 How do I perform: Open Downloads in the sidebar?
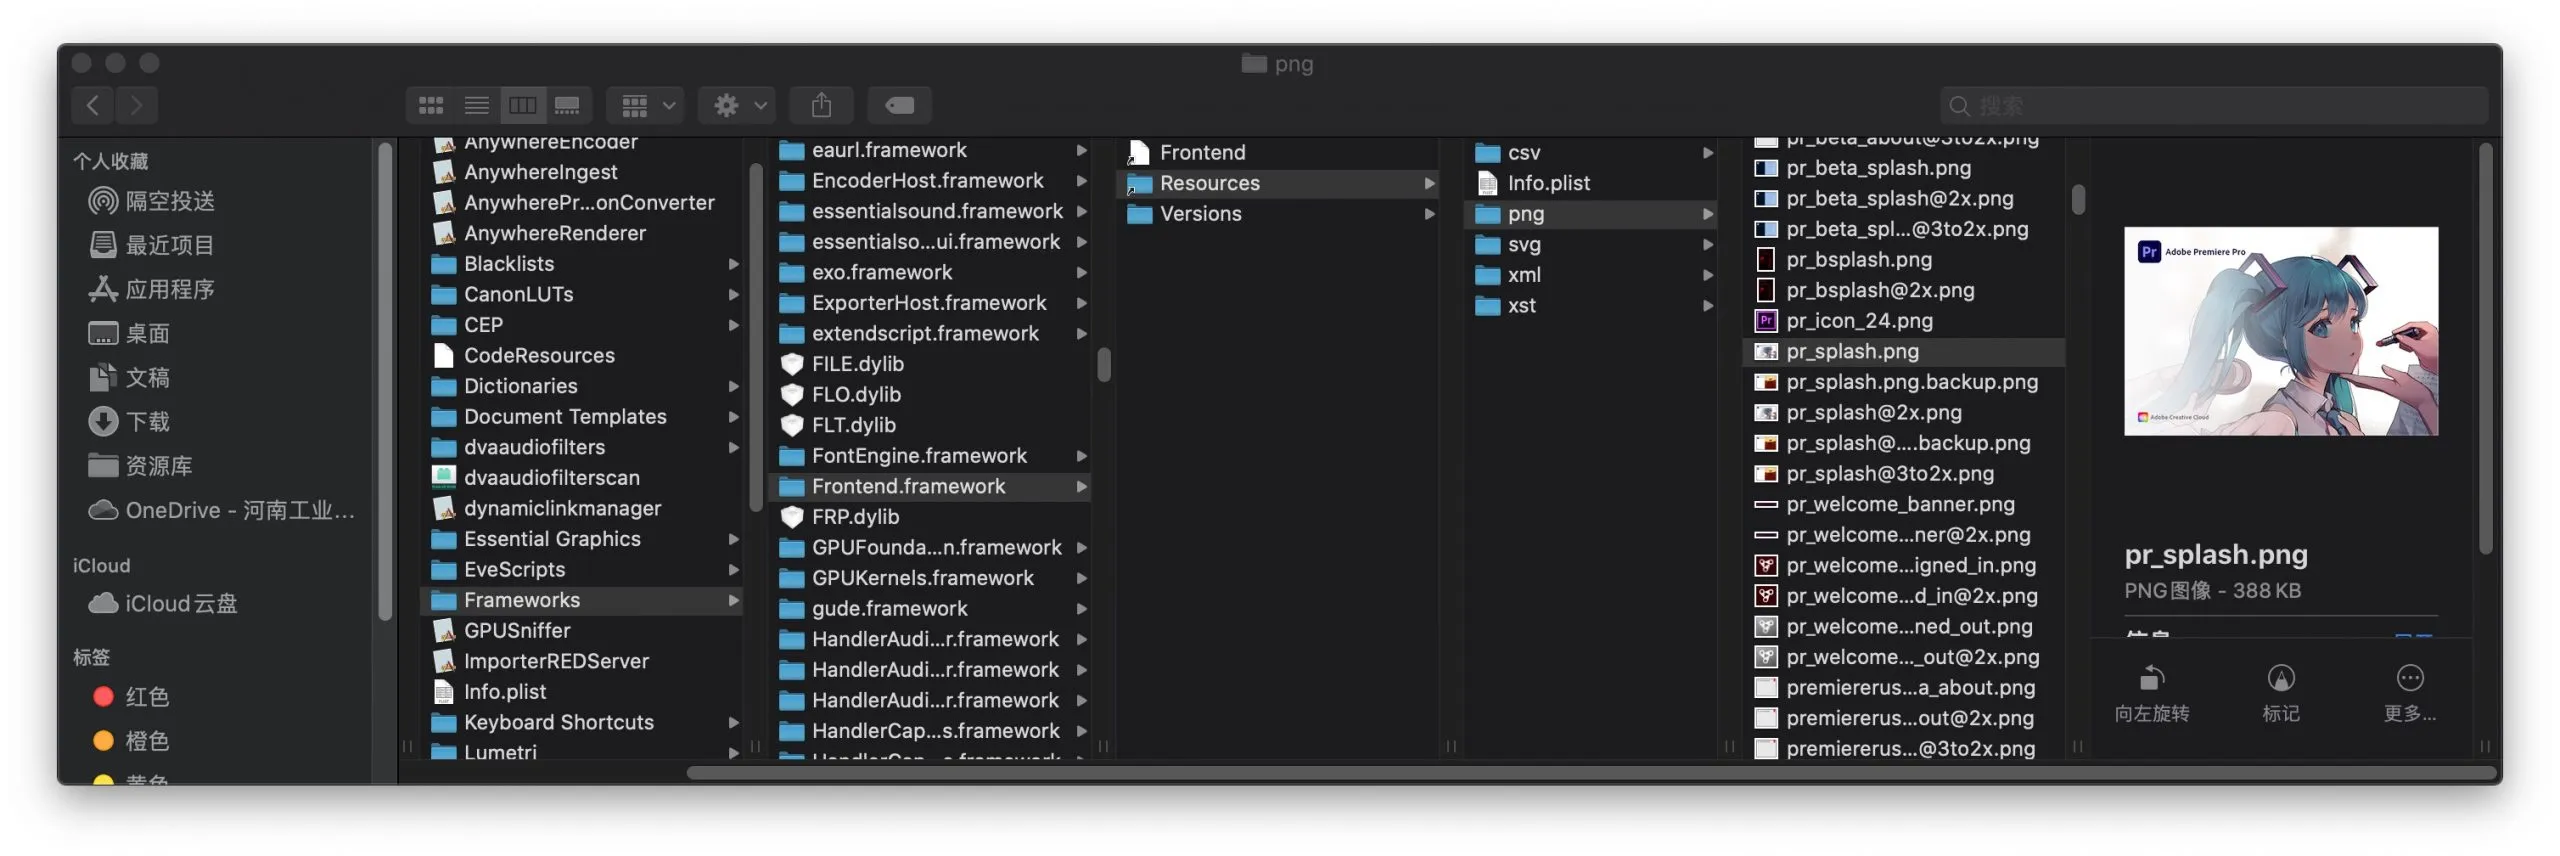(130, 421)
